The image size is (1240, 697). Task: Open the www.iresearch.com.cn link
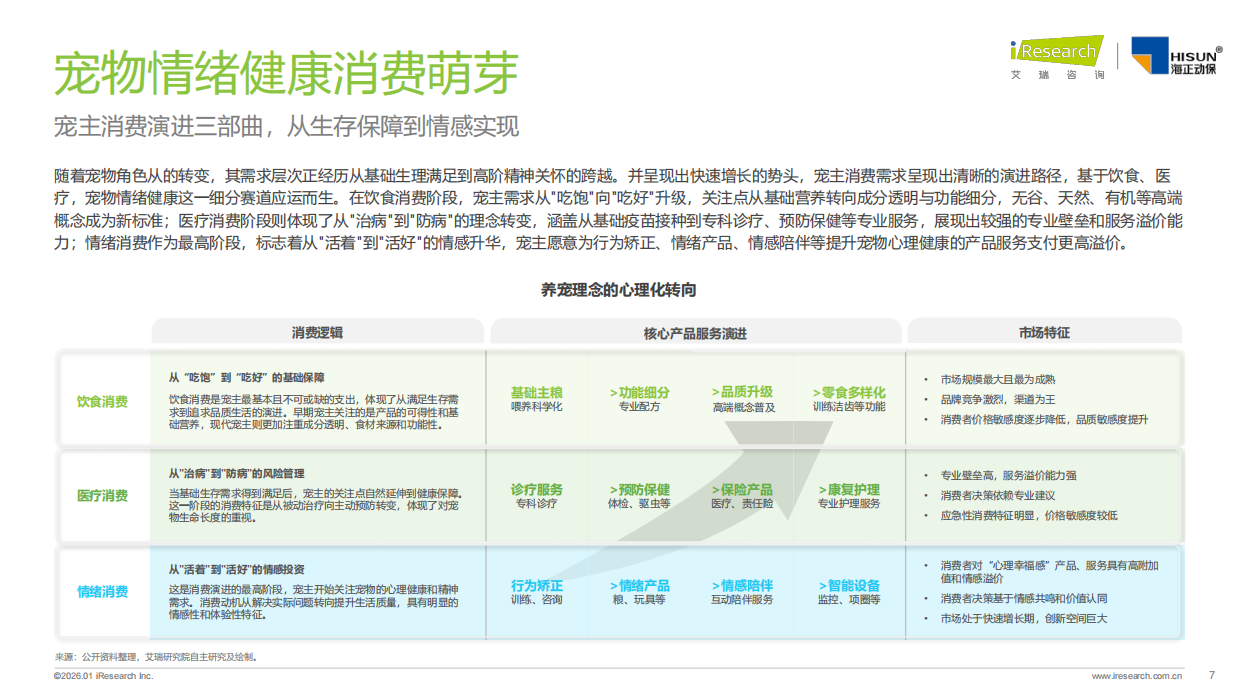[1136, 676]
